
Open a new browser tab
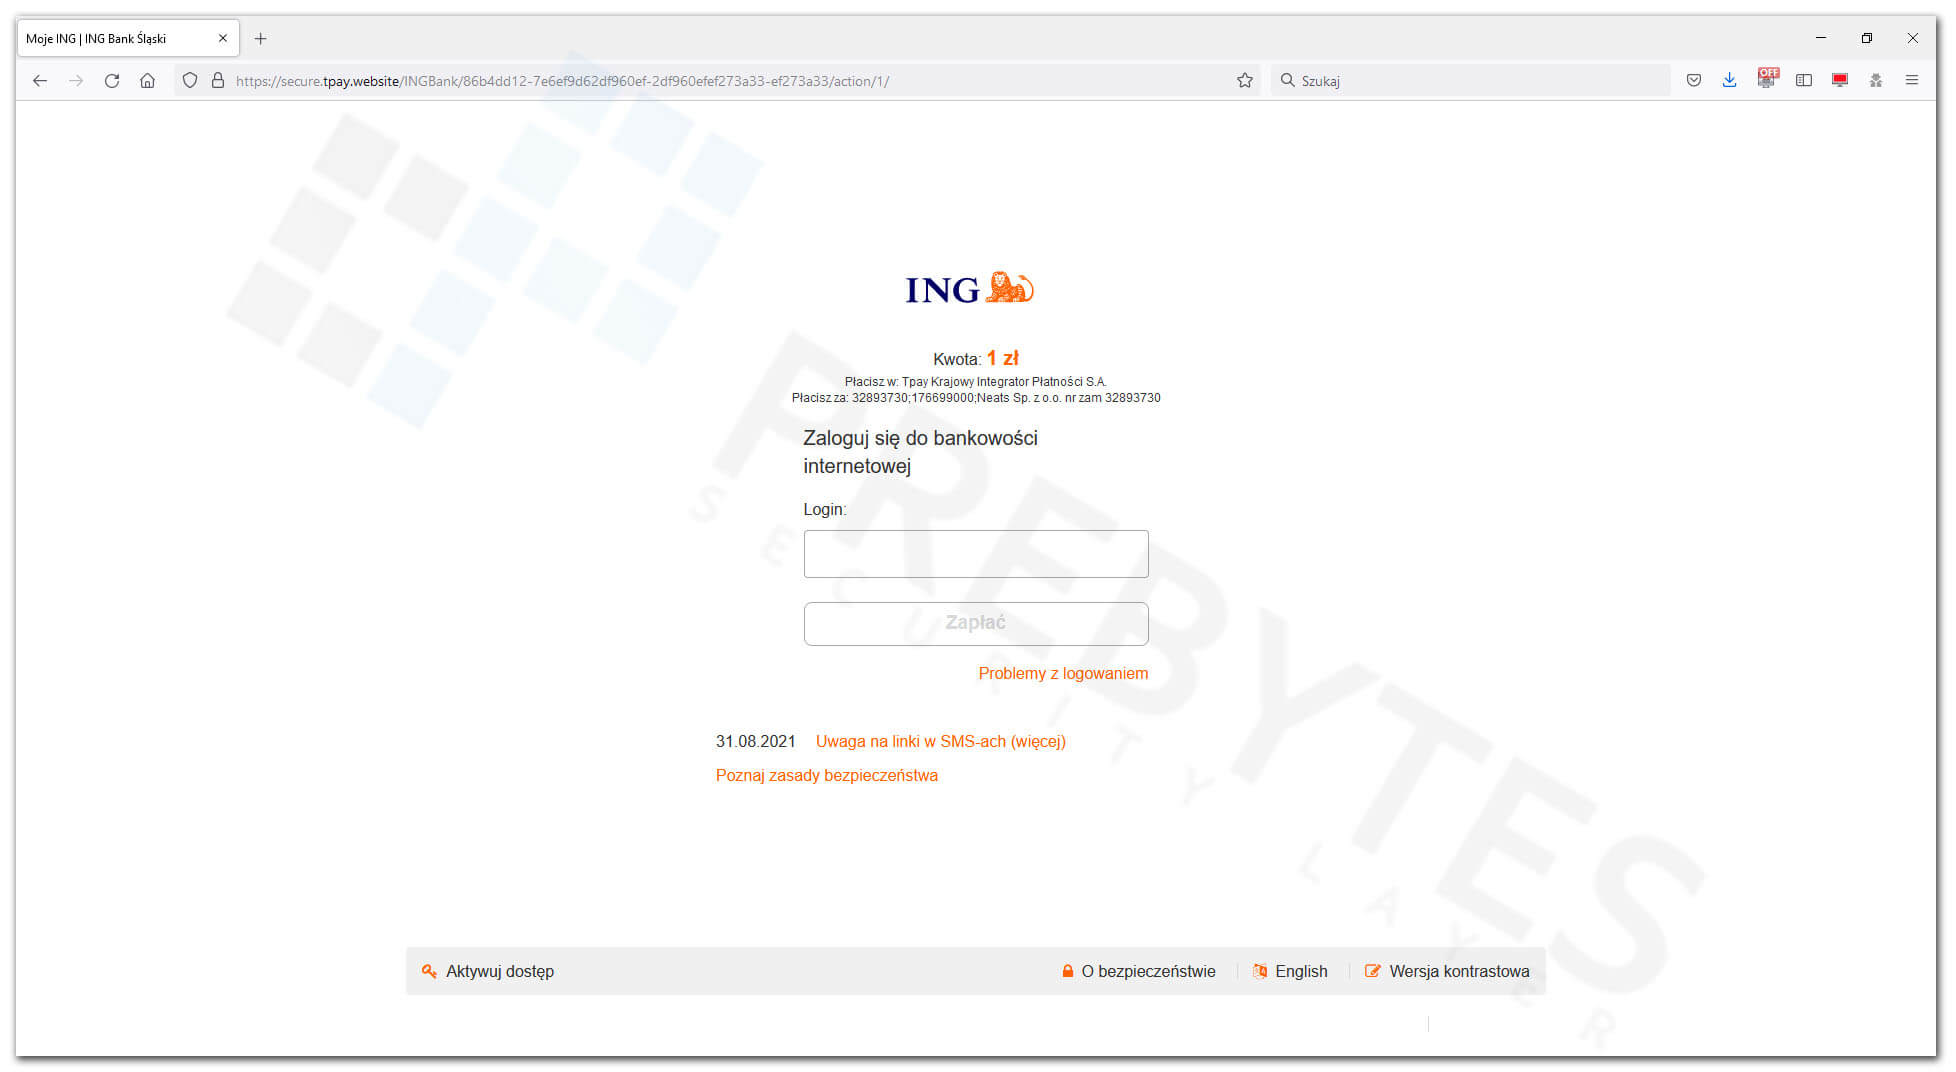(x=260, y=39)
